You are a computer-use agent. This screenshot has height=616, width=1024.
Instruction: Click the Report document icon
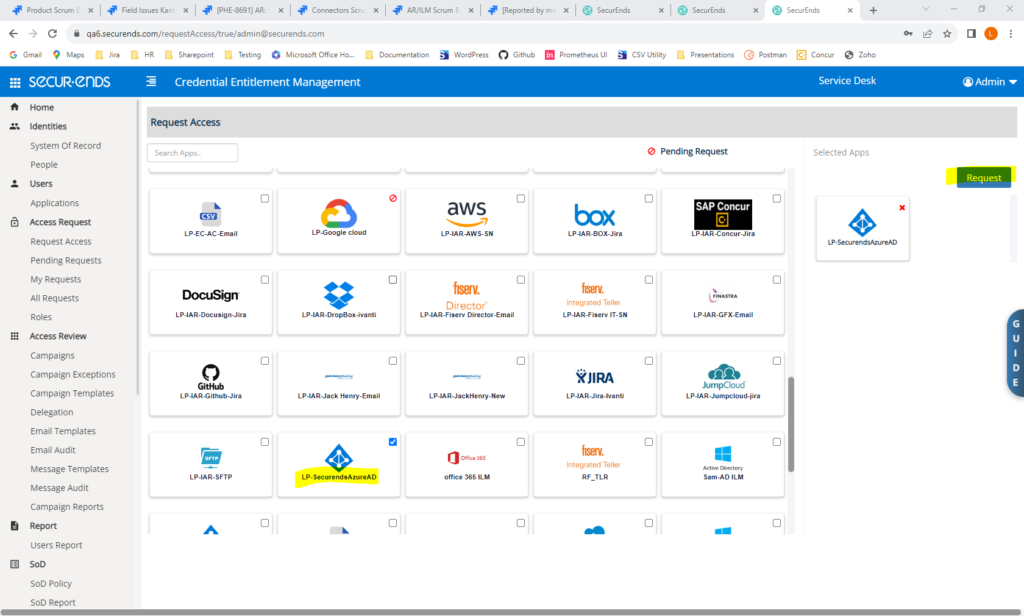click(x=14, y=526)
